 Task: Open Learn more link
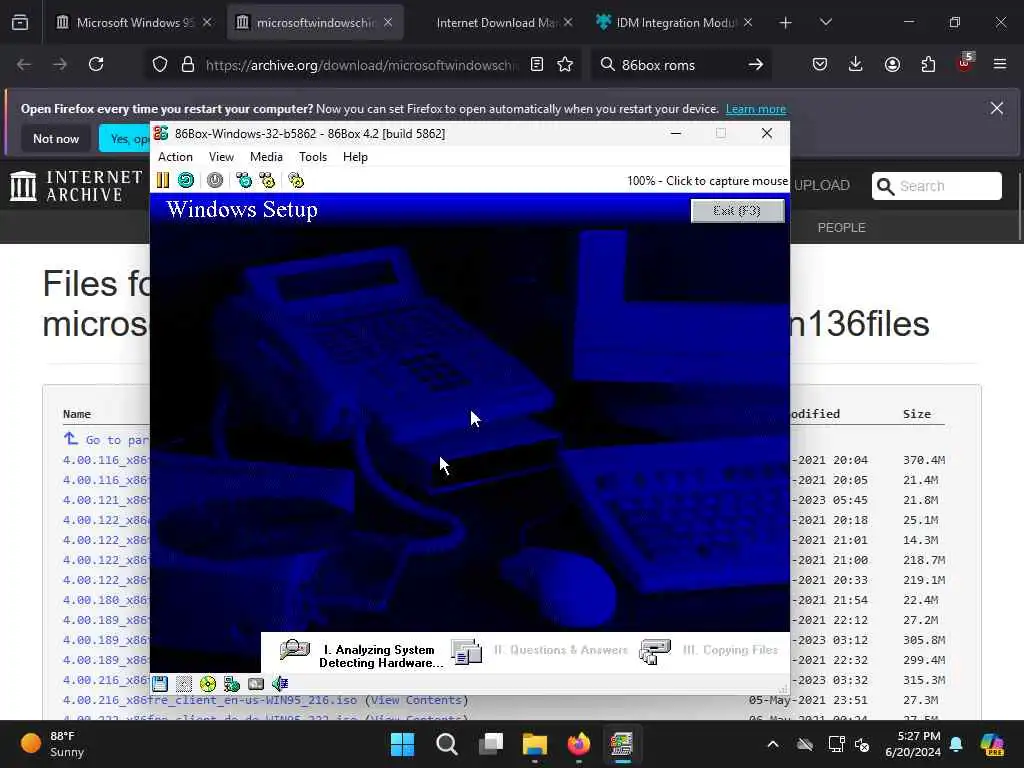756,109
